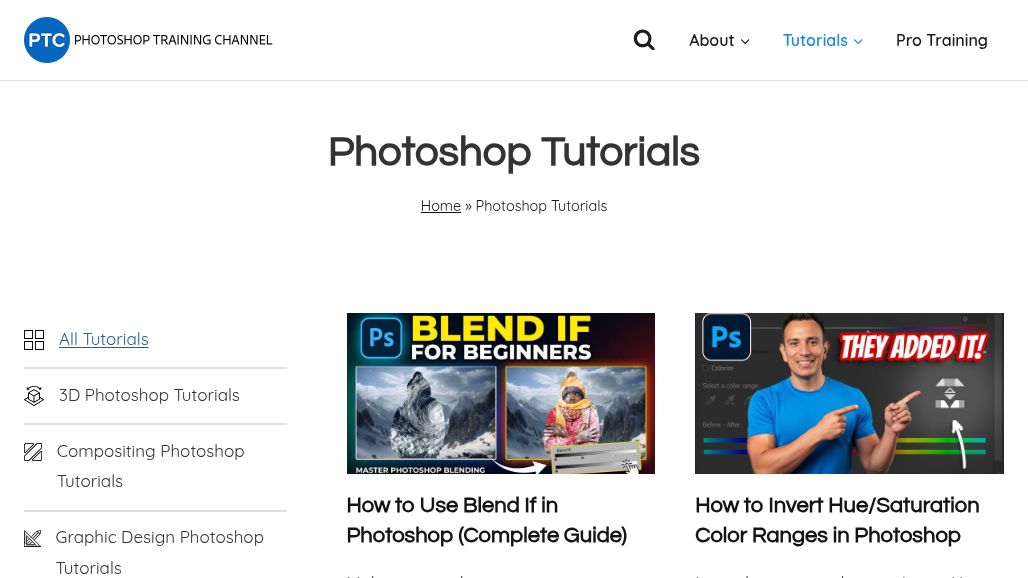Viewport: 1028px width, 578px height.
Task: Expand the Tutorials dropdown chevron
Action: [857, 41]
